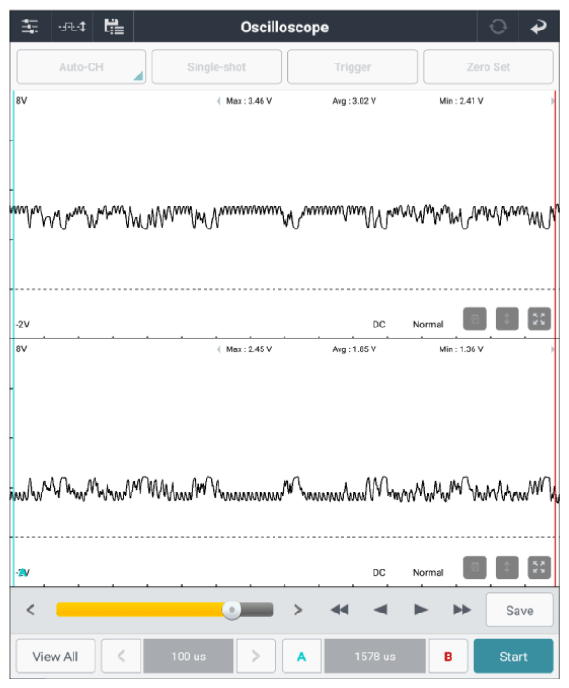Expand the upper channel to fullscreen
569x688 pixels.
tap(539, 319)
